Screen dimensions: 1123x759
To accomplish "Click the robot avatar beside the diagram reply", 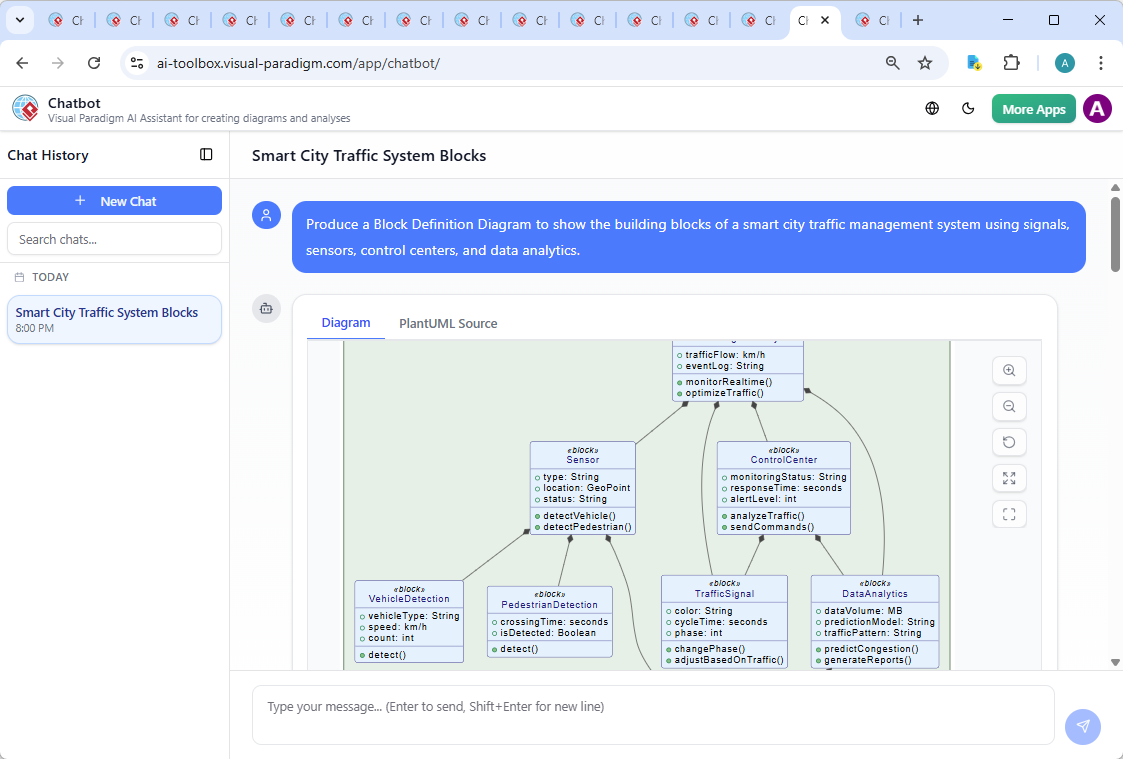I will pos(266,309).
